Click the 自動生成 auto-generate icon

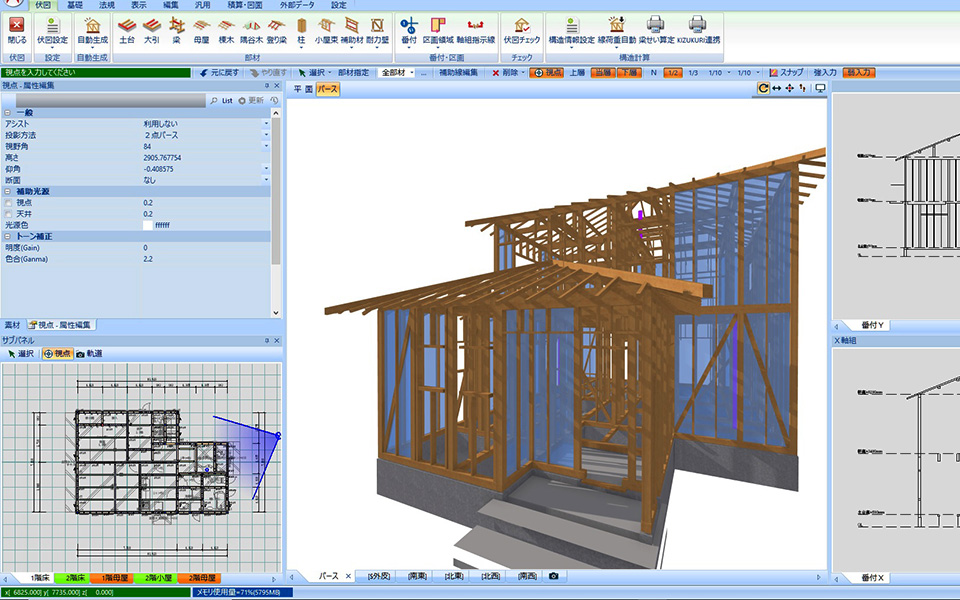coord(92,27)
